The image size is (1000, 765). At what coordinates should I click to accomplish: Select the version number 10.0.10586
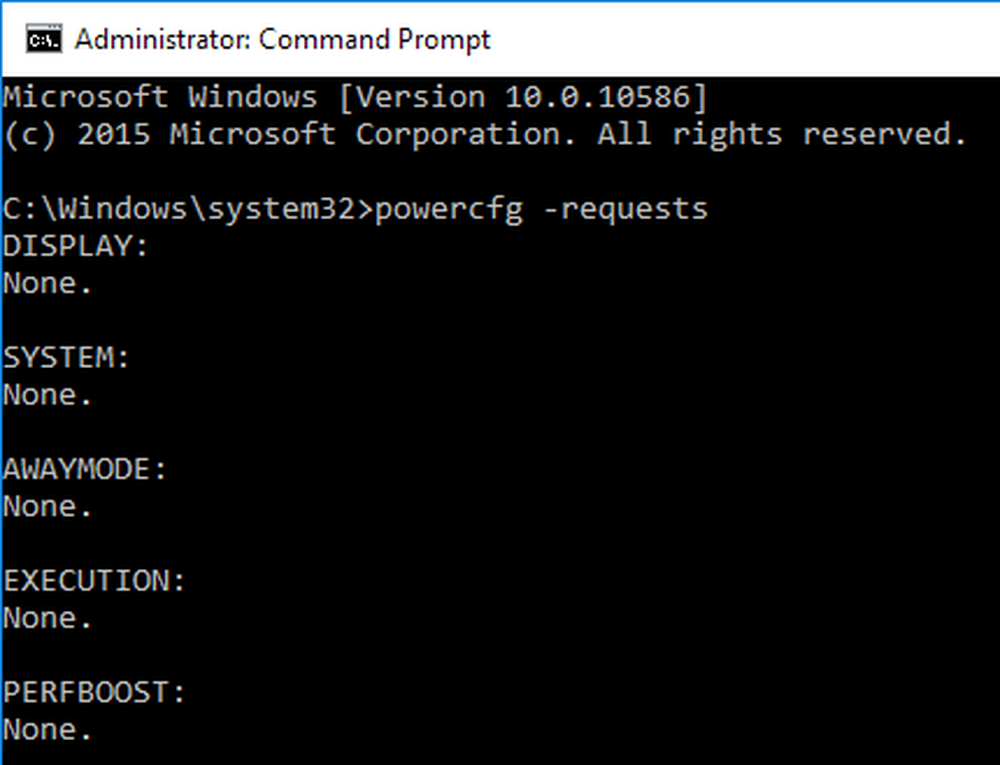pos(598,98)
